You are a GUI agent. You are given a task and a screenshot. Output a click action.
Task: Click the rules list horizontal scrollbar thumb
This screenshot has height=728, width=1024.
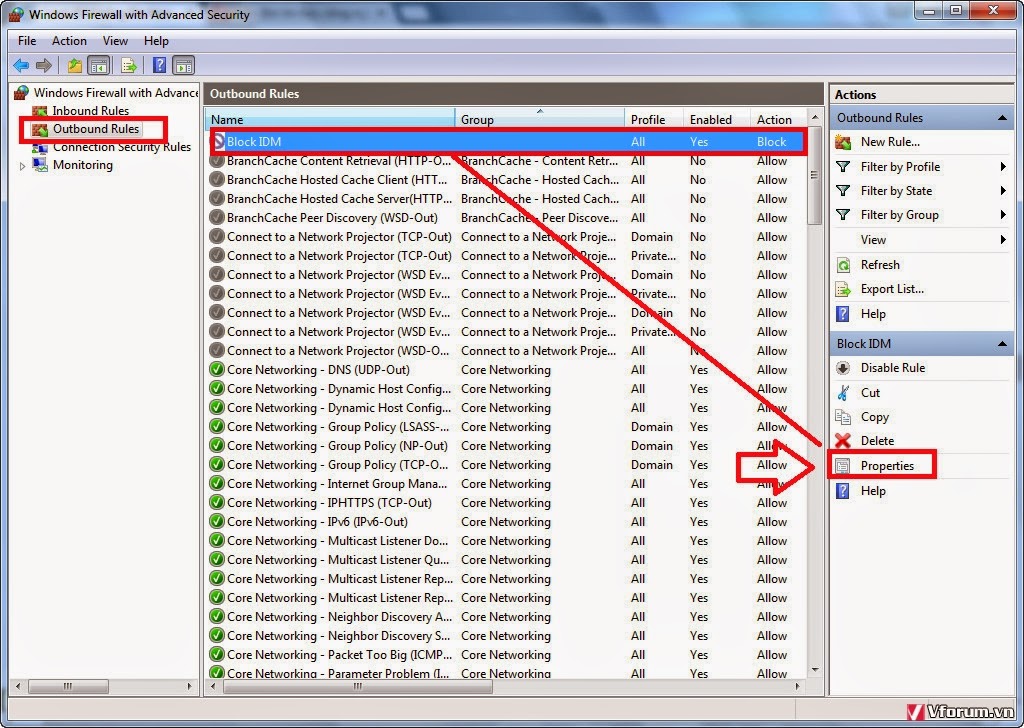358,686
